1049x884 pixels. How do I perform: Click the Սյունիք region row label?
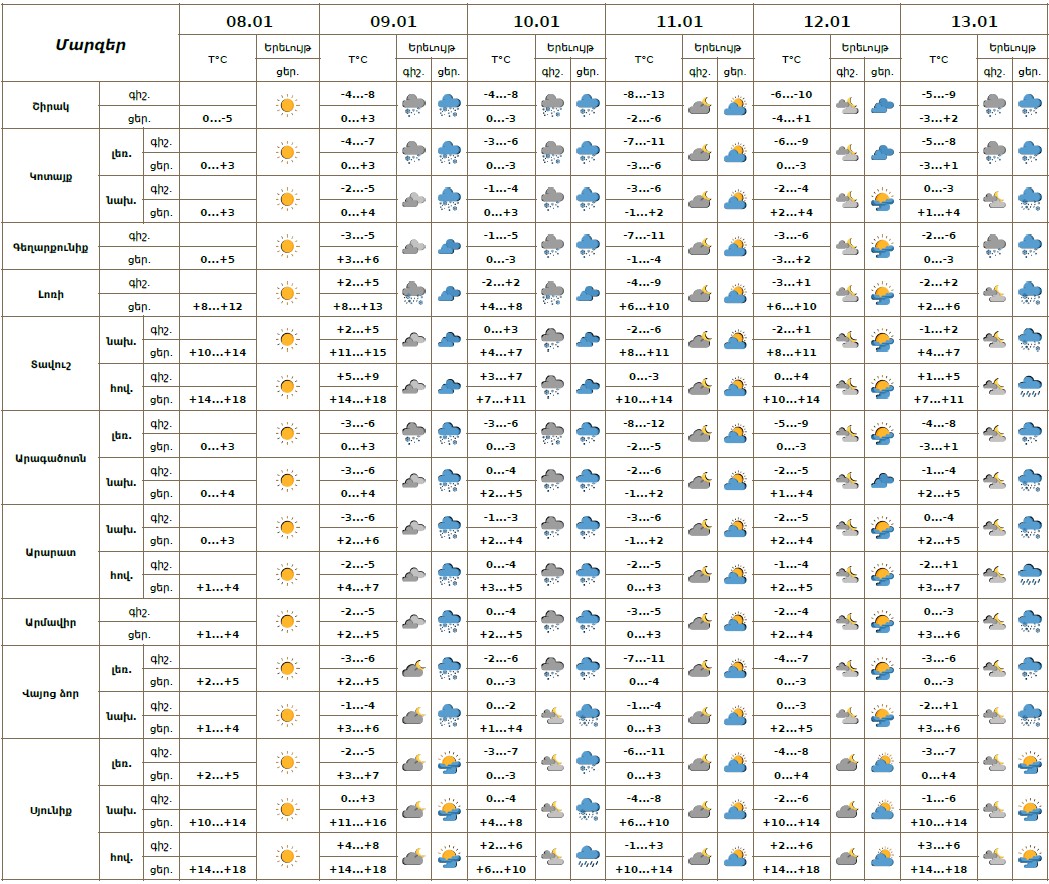51,809
